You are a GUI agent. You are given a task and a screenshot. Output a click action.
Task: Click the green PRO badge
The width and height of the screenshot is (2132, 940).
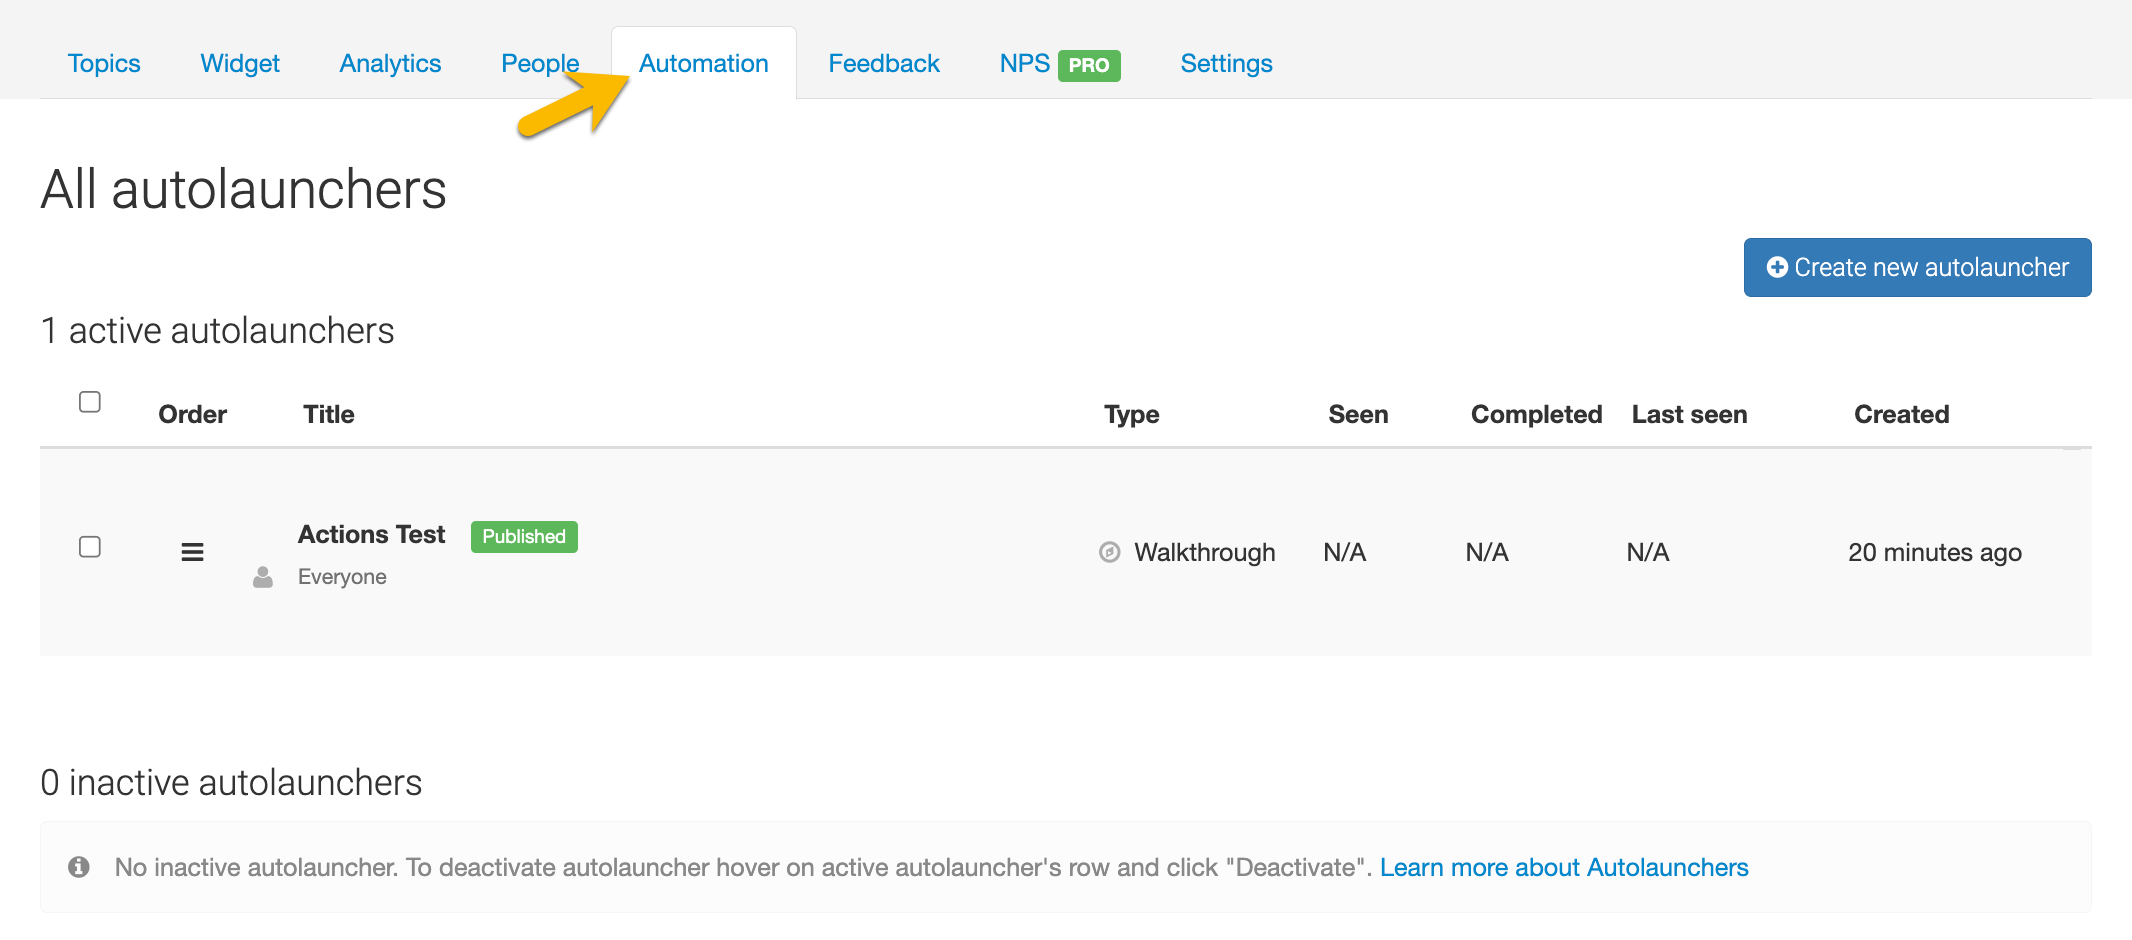[1088, 65]
